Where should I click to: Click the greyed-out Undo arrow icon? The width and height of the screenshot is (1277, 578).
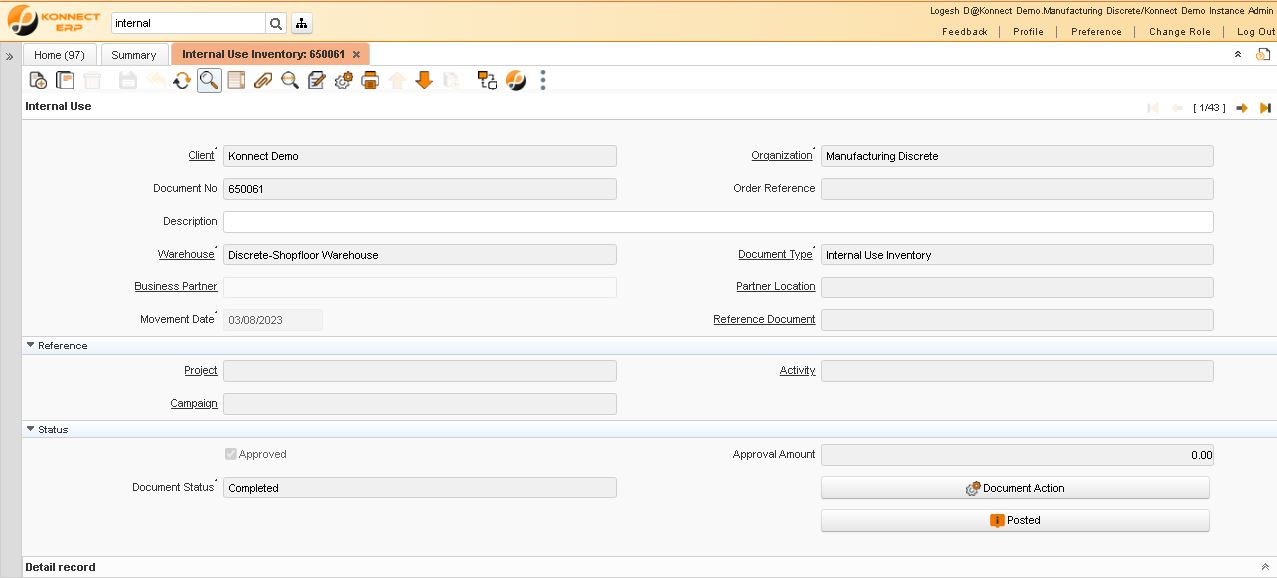pyautogui.click(x=155, y=81)
